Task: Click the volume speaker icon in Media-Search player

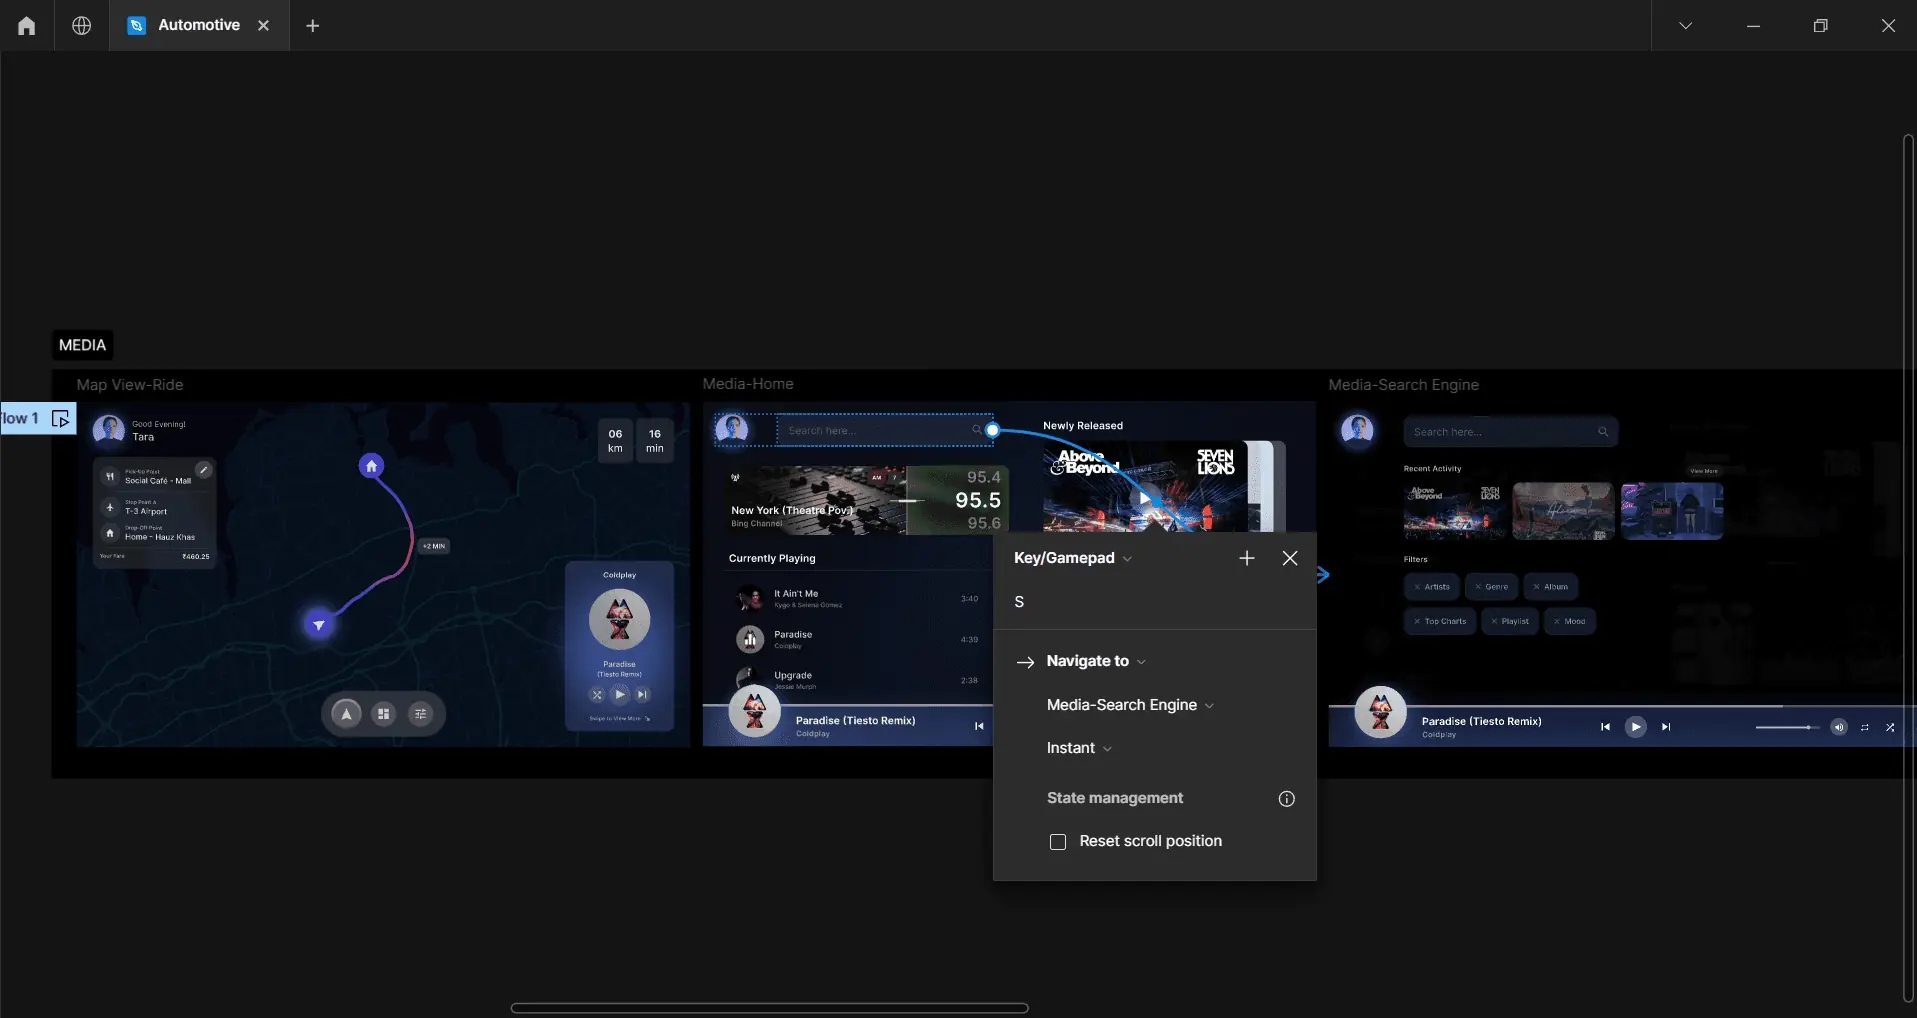Action: pos(1838,727)
